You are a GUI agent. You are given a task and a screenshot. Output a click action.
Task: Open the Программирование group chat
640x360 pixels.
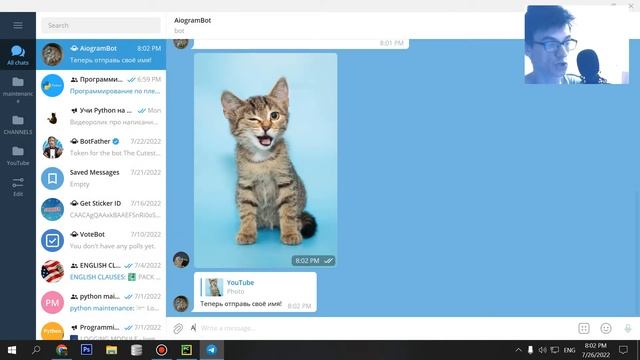point(101,85)
